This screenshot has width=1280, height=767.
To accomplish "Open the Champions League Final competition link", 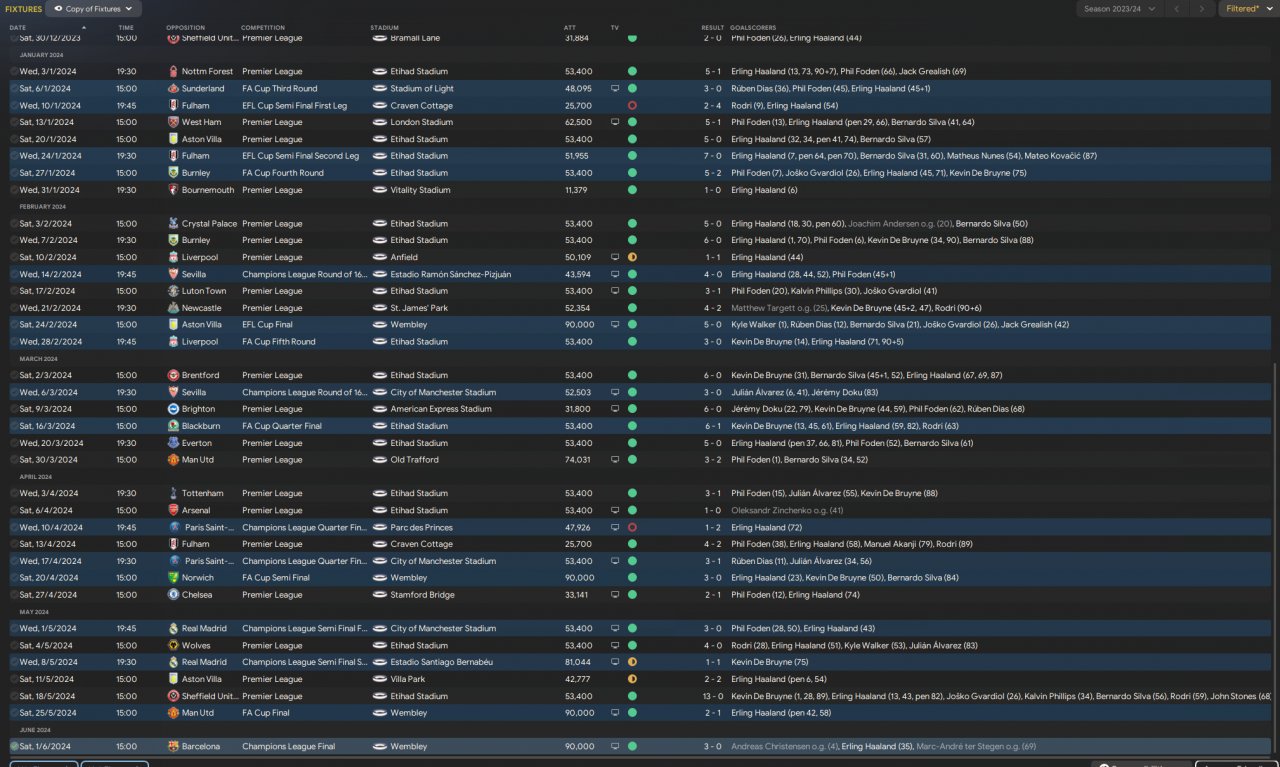I will pos(290,747).
